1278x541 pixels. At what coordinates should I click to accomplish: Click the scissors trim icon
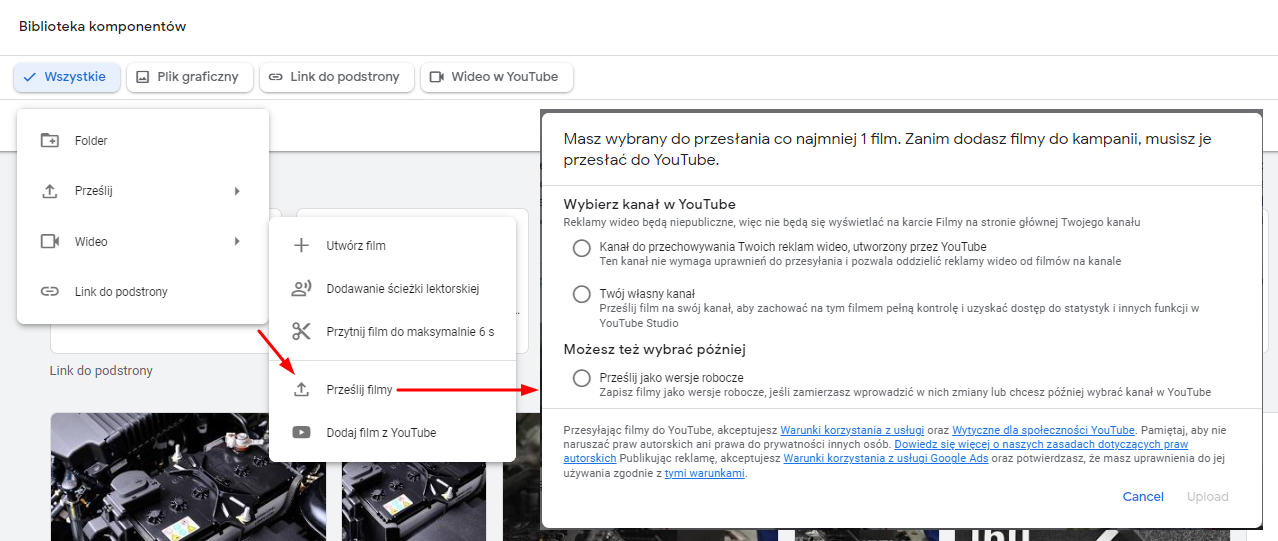pos(301,331)
